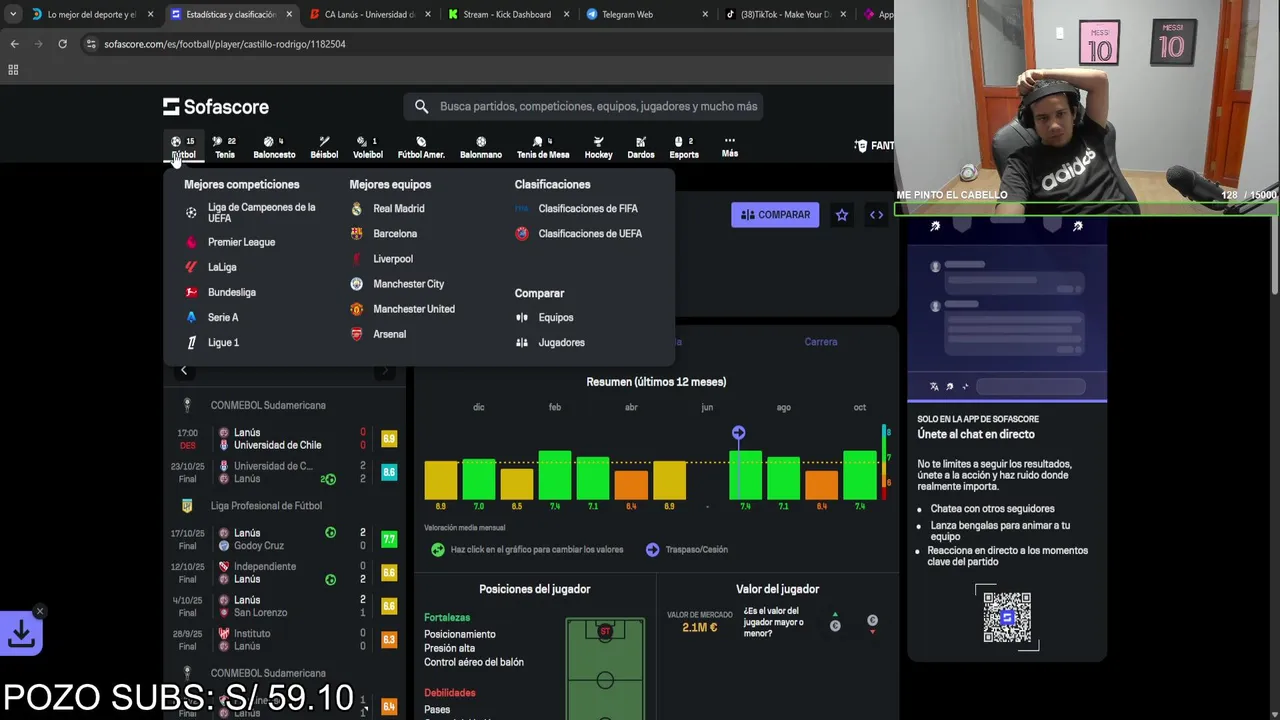This screenshot has height=720, width=1280.
Task: Select Comparar Jugadores option
Action: point(550,342)
